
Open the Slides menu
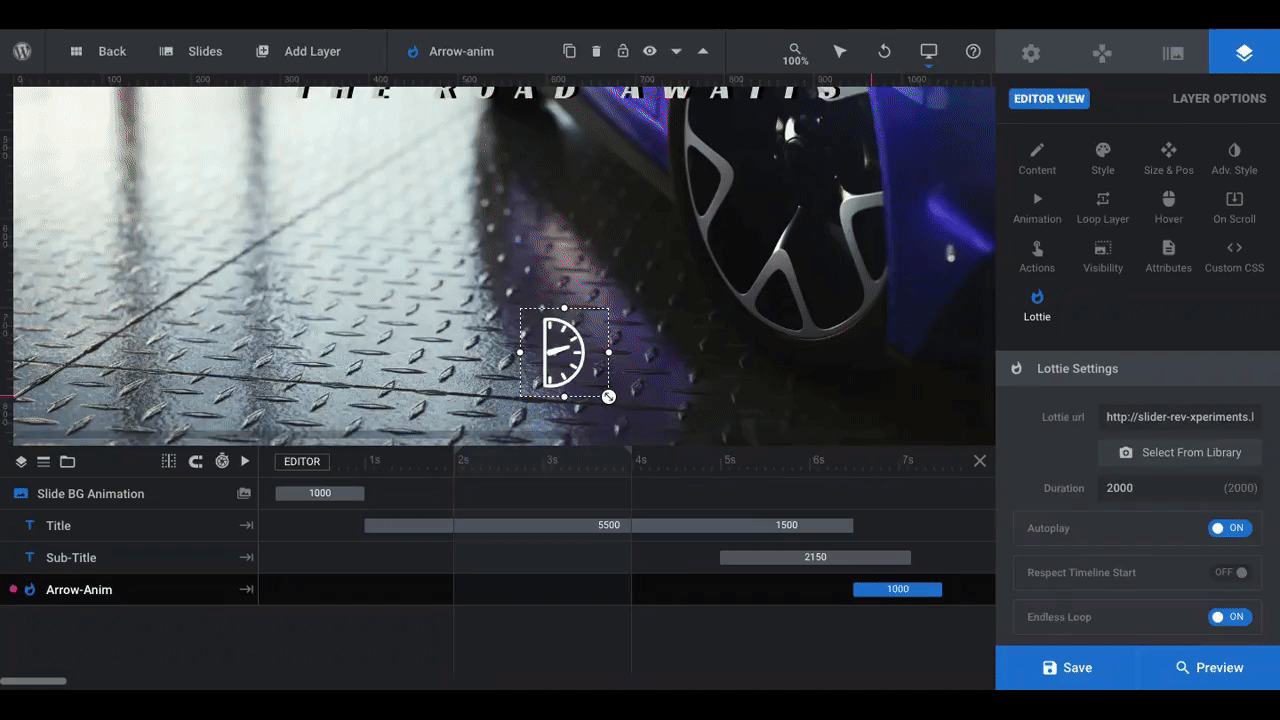point(191,51)
